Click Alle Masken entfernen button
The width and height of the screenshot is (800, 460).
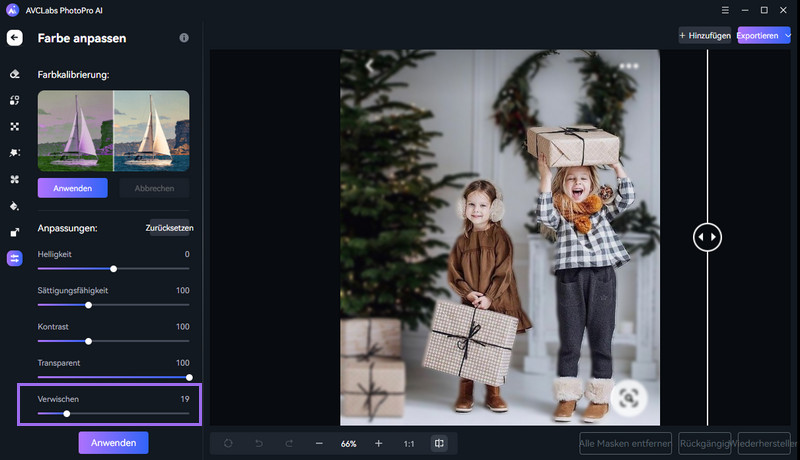624,443
